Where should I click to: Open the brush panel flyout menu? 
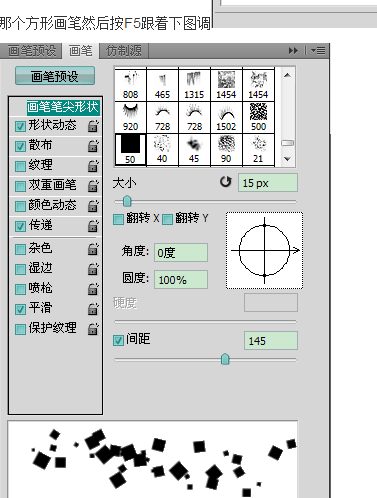coord(318,51)
